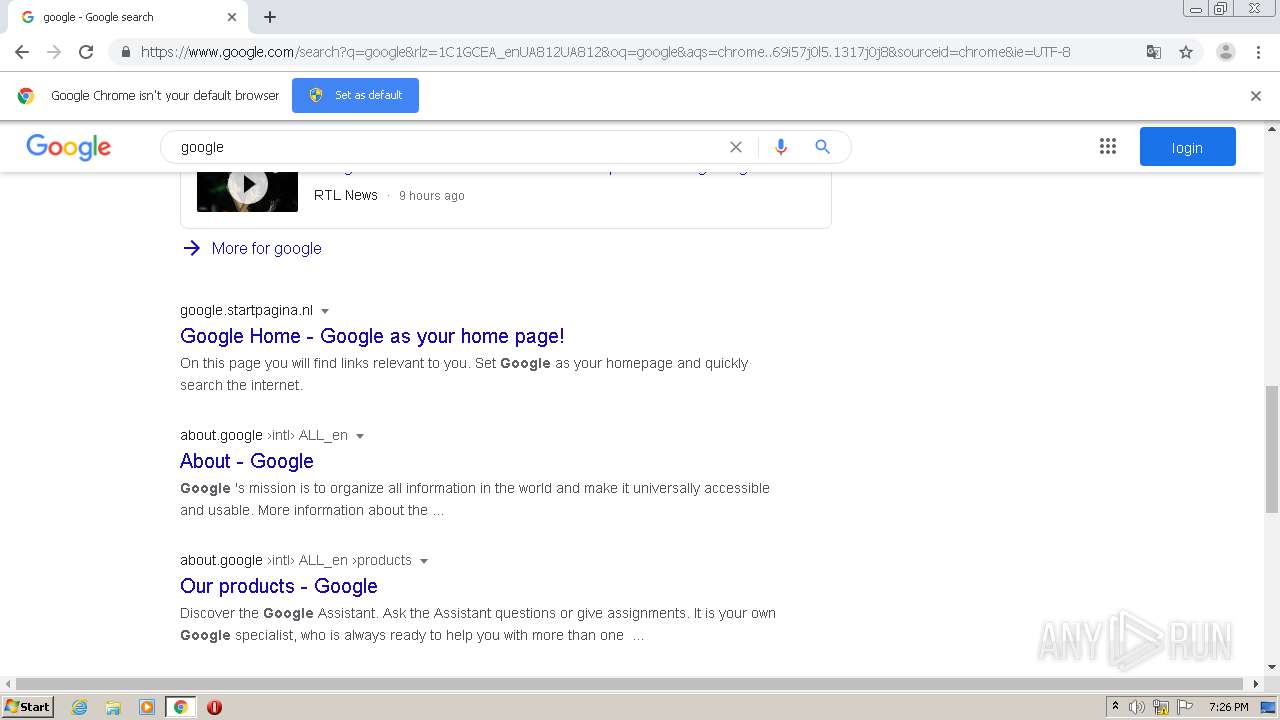
Task: Go back using the browser back arrow
Action: [x=22, y=52]
